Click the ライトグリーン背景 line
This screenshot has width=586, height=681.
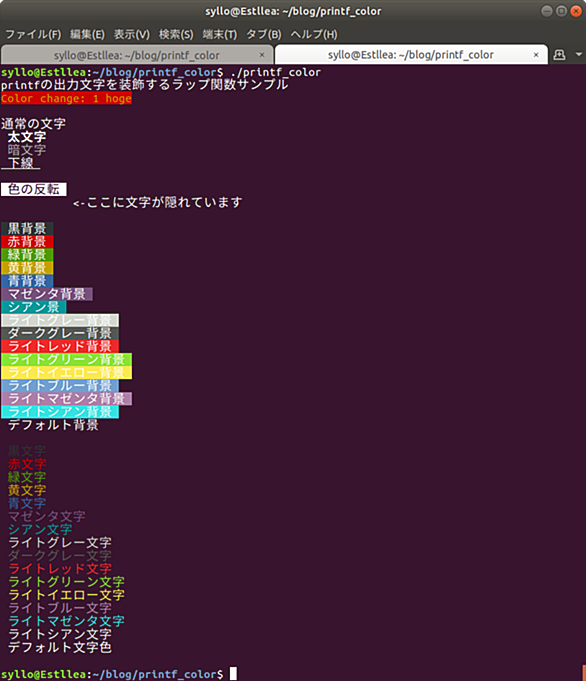click(66, 360)
